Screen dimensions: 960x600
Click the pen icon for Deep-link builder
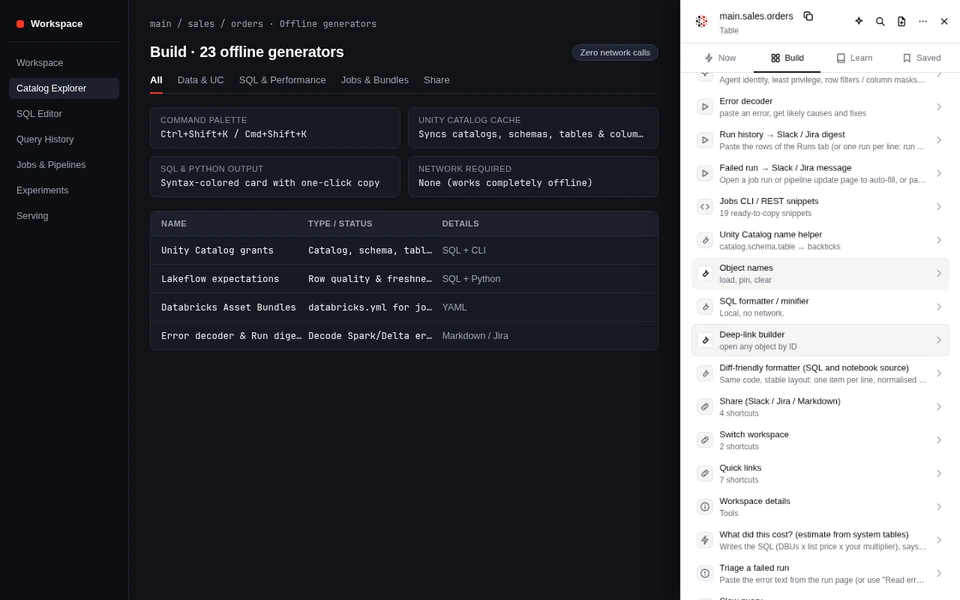705,340
